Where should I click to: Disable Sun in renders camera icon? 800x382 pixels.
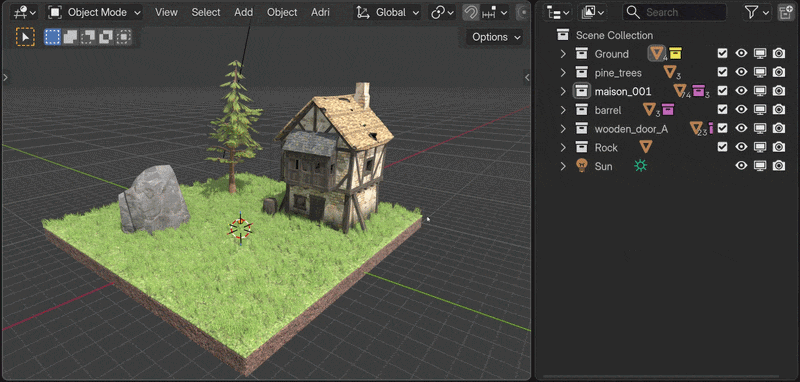tap(779, 166)
